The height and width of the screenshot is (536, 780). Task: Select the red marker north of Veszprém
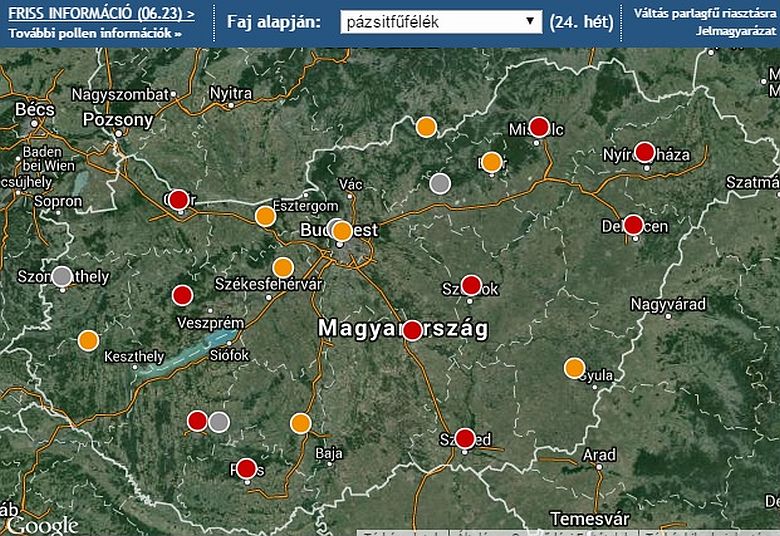(x=182, y=295)
